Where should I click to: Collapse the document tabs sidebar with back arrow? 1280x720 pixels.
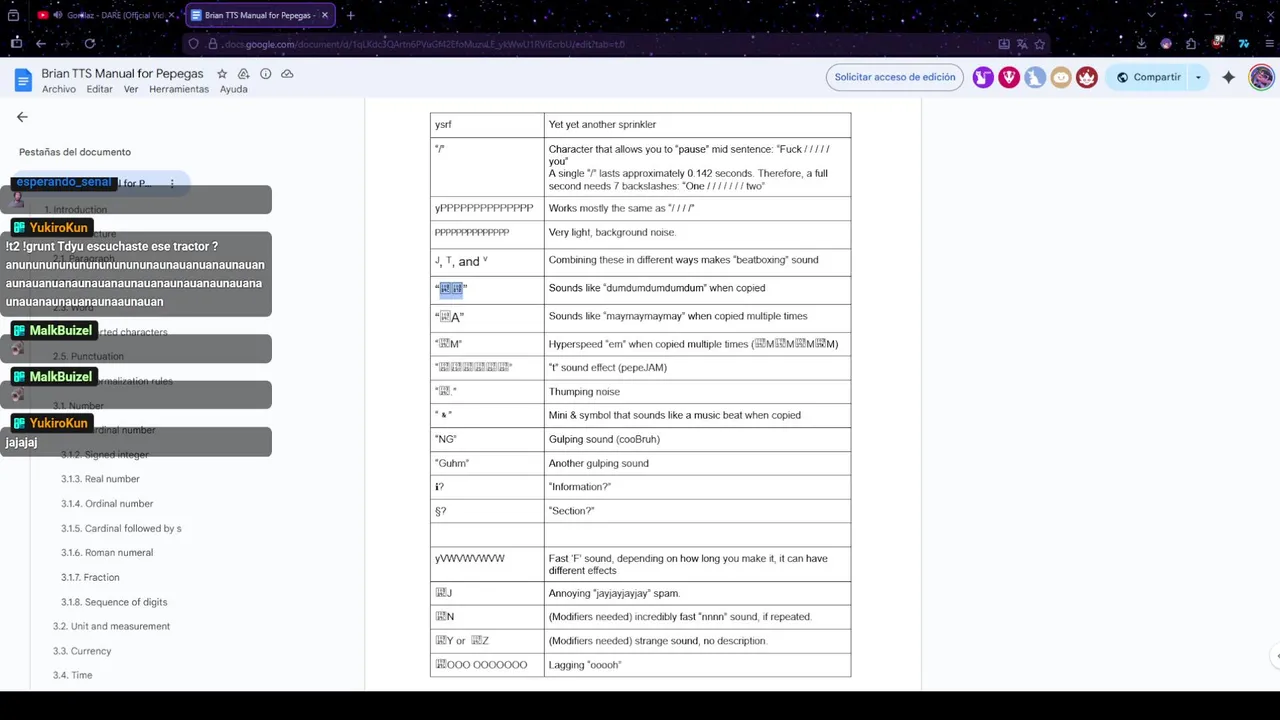click(x=22, y=117)
